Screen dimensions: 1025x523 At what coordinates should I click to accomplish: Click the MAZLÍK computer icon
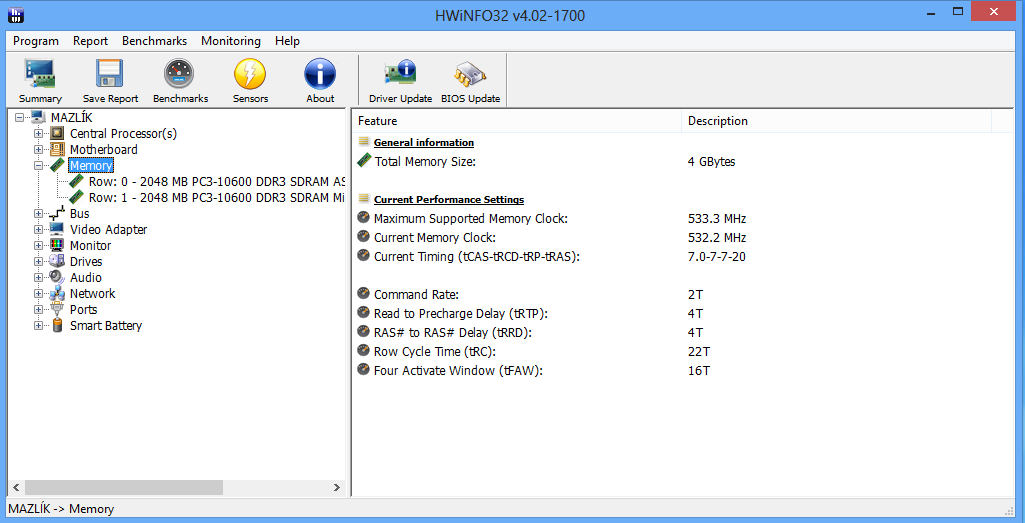[x=39, y=118]
